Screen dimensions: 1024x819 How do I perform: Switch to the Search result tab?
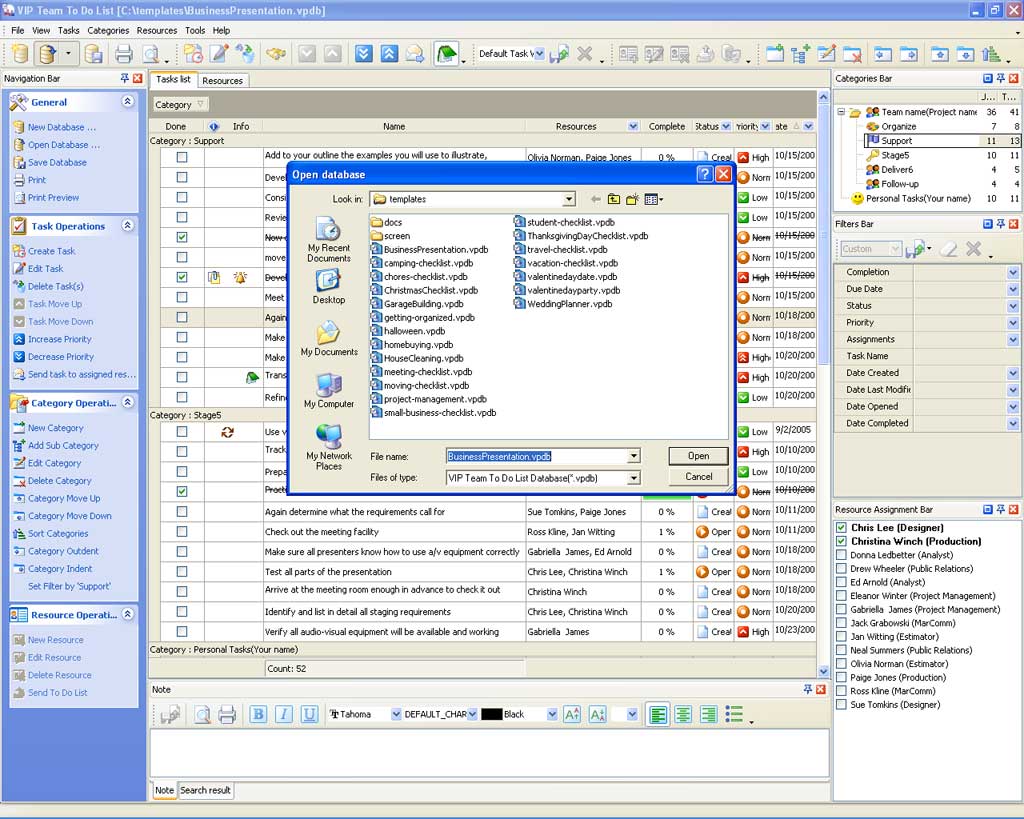205,790
